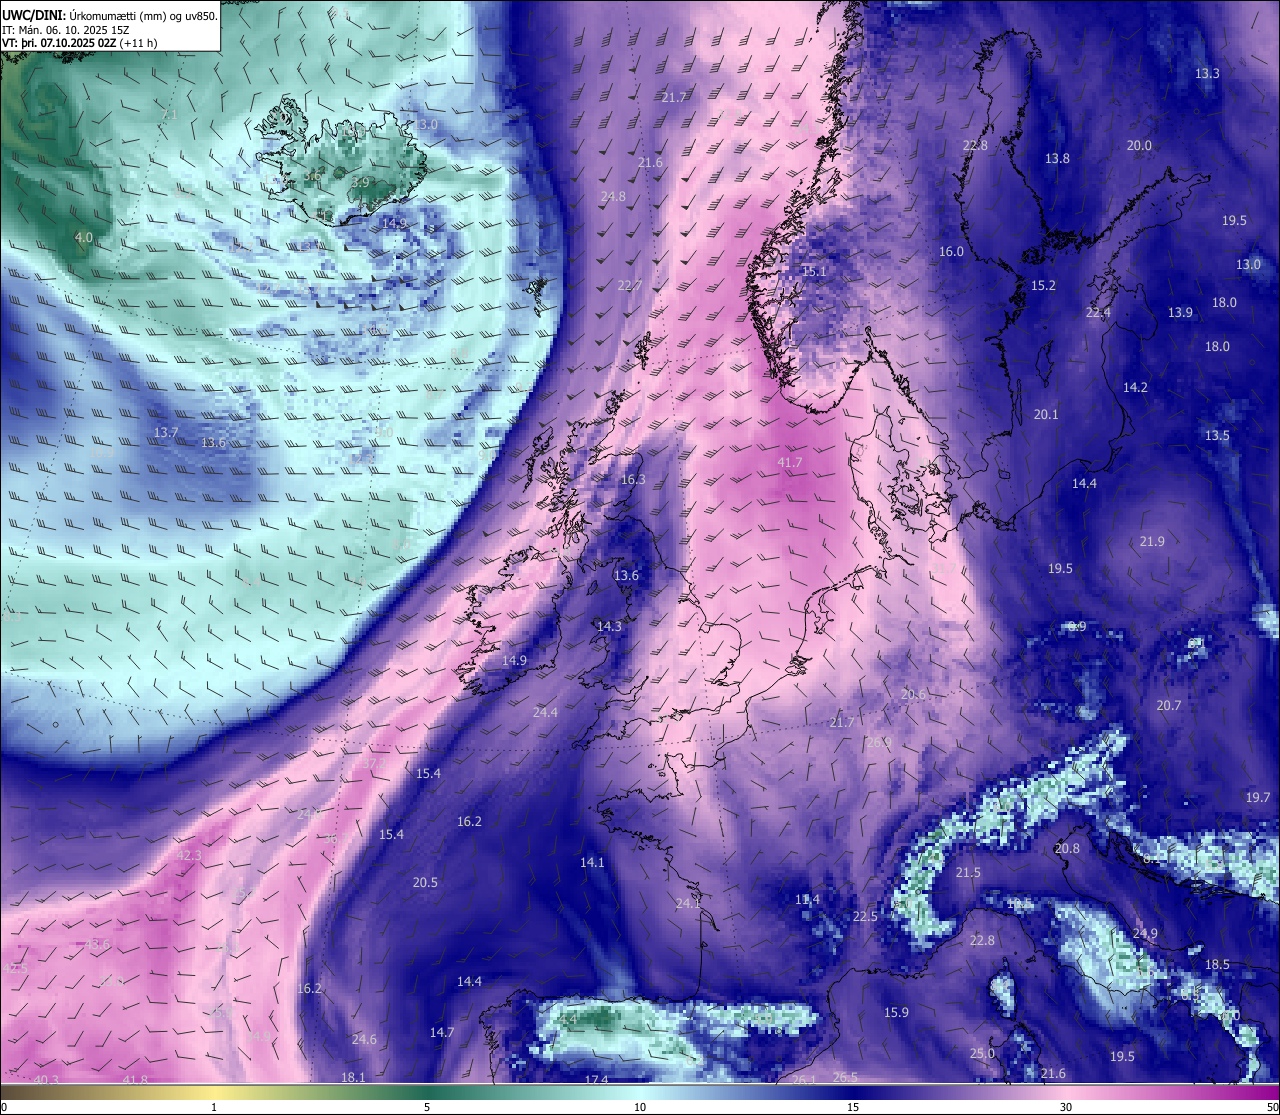Click the 5 tick on the color scale
The width and height of the screenshot is (1280, 1115).
coord(427,1107)
